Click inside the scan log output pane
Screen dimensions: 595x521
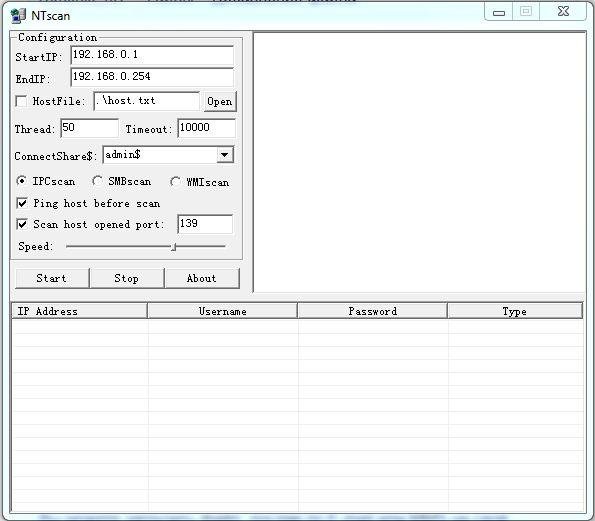click(420, 162)
